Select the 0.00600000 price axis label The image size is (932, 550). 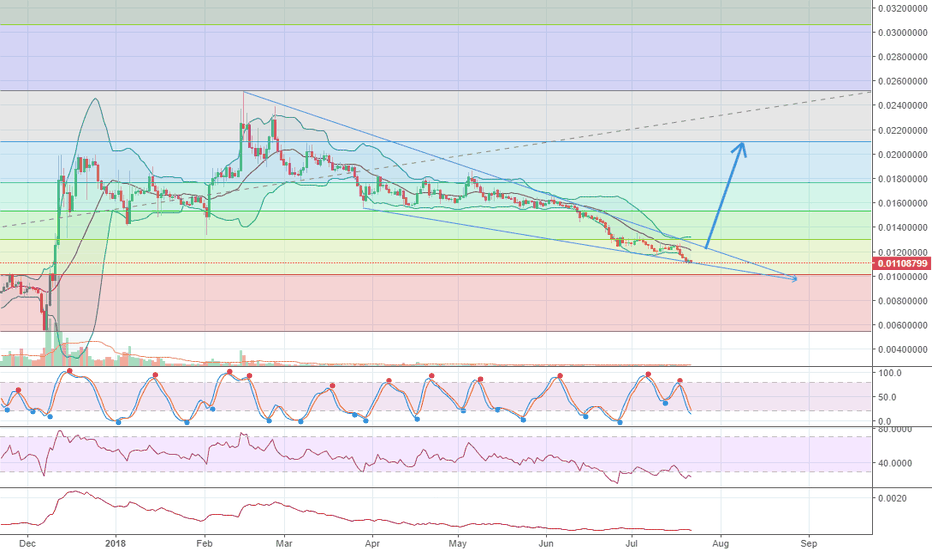[903, 325]
